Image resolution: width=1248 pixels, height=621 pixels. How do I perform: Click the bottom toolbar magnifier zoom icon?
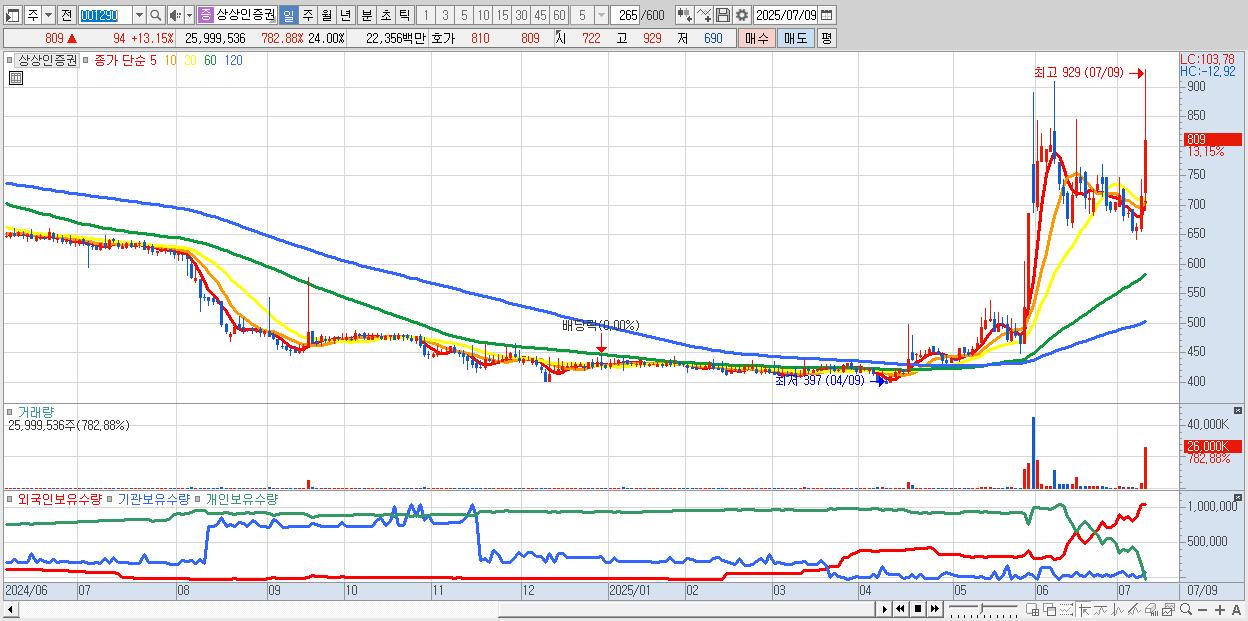coord(1185,609)
